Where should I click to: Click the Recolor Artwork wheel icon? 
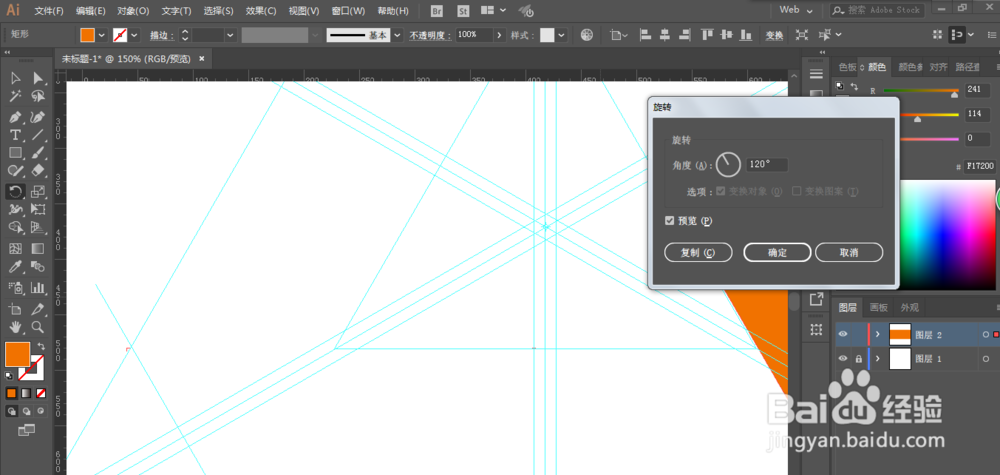[587, 35]
